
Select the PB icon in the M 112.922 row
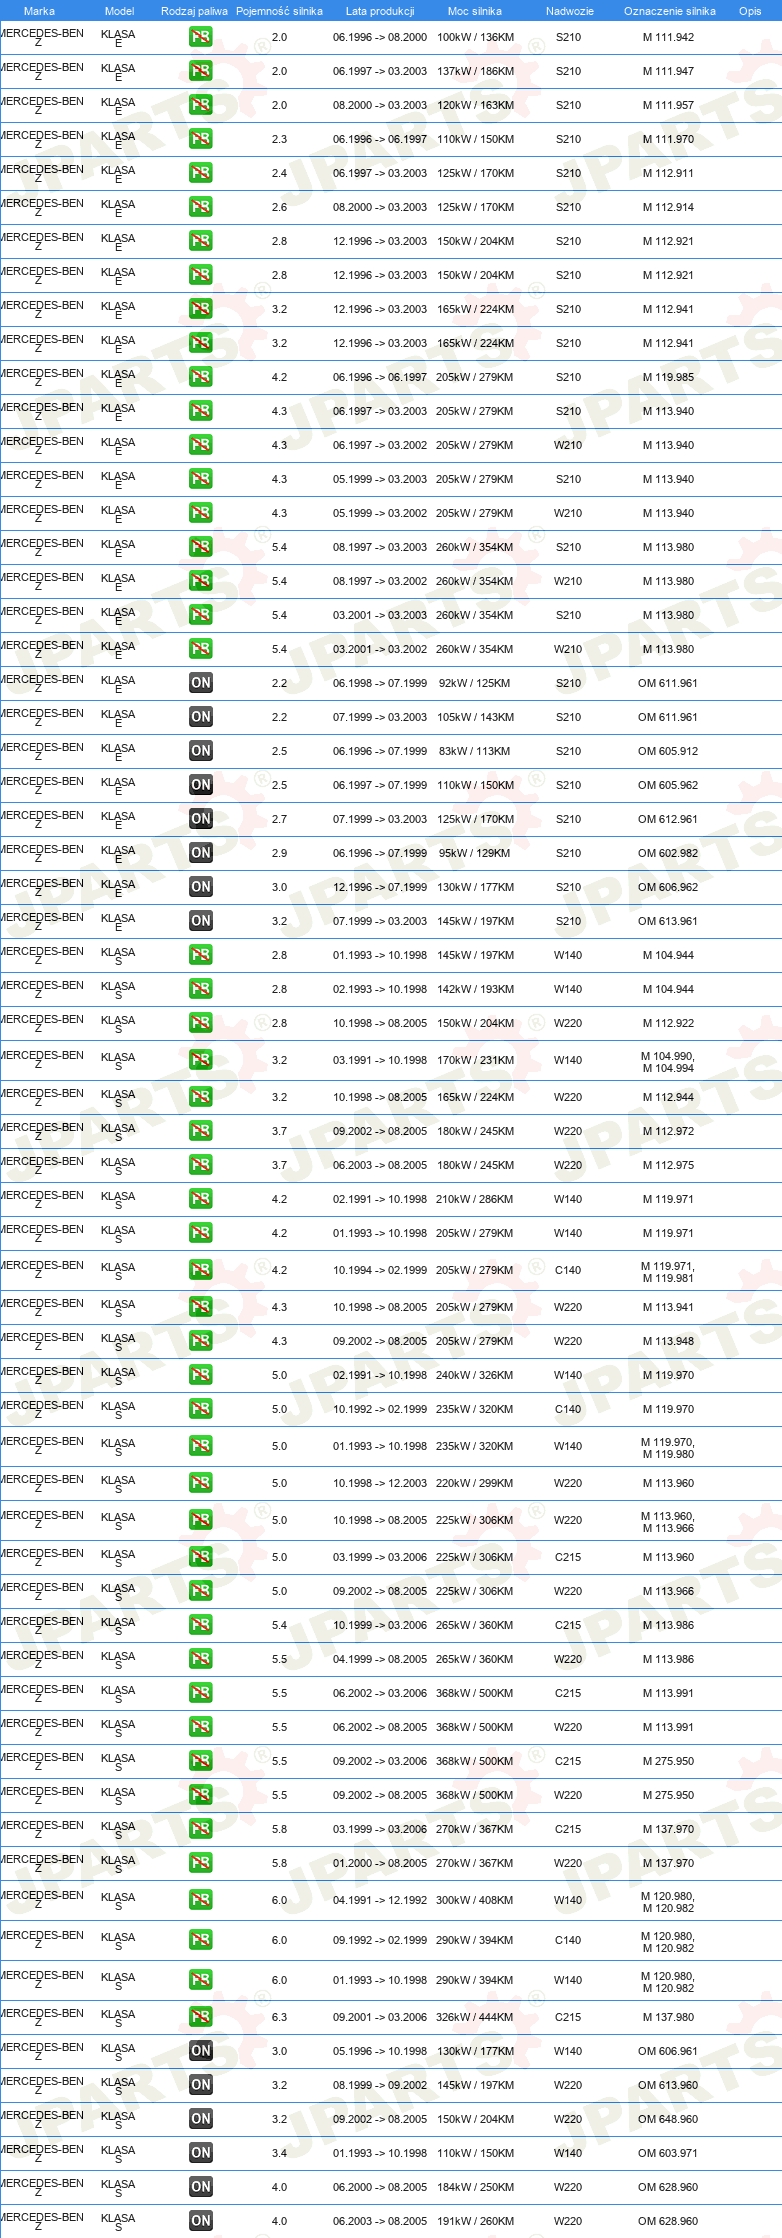[201, 1023]
